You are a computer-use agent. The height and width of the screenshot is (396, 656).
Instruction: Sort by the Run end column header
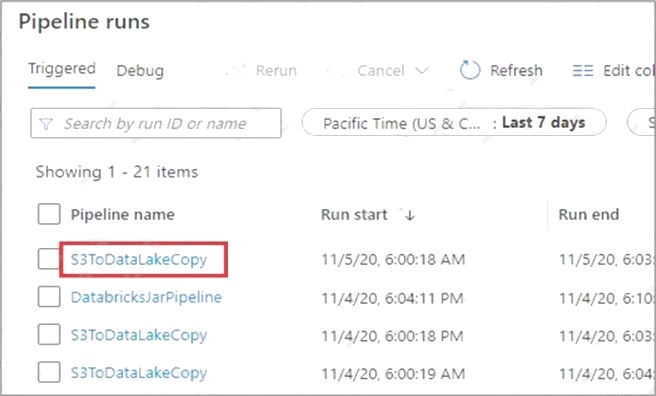pos(589,215)
